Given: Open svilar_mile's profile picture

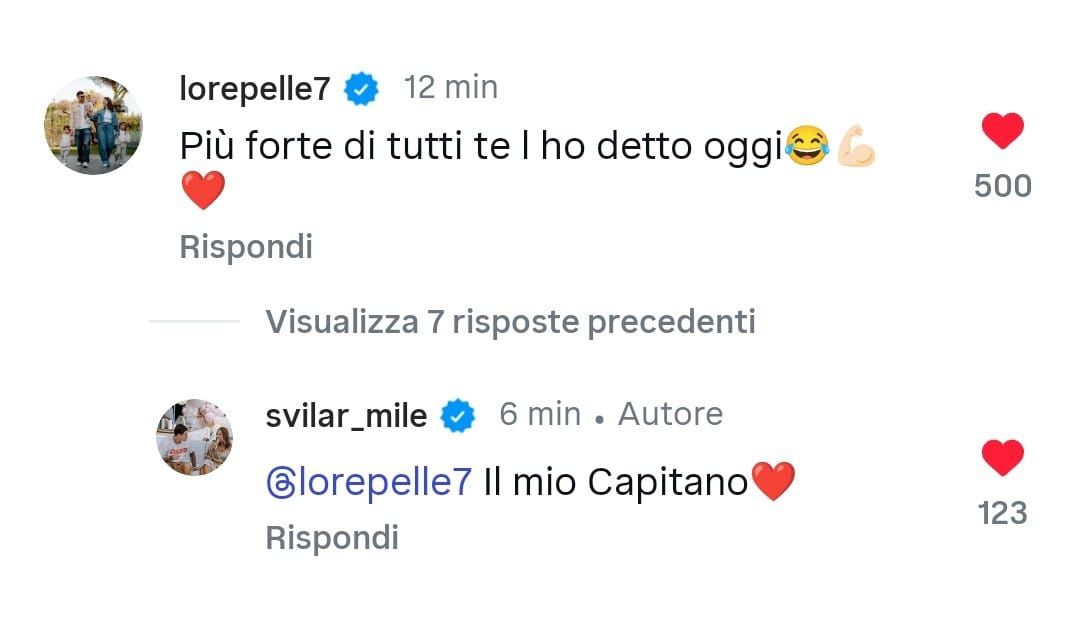Looking at the screenshot, I should 194,437.
